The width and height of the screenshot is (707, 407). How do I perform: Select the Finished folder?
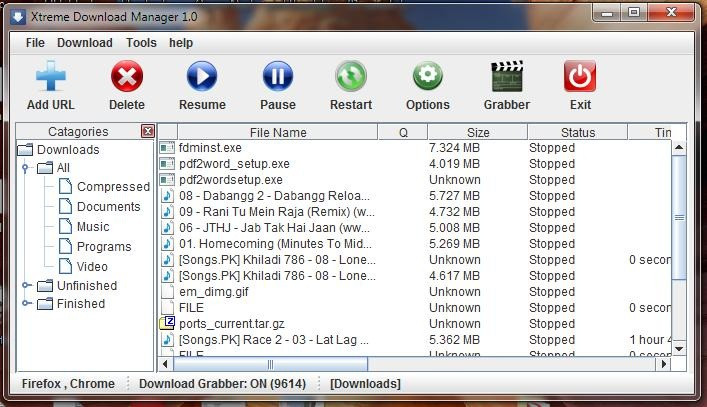coord(81,303)
